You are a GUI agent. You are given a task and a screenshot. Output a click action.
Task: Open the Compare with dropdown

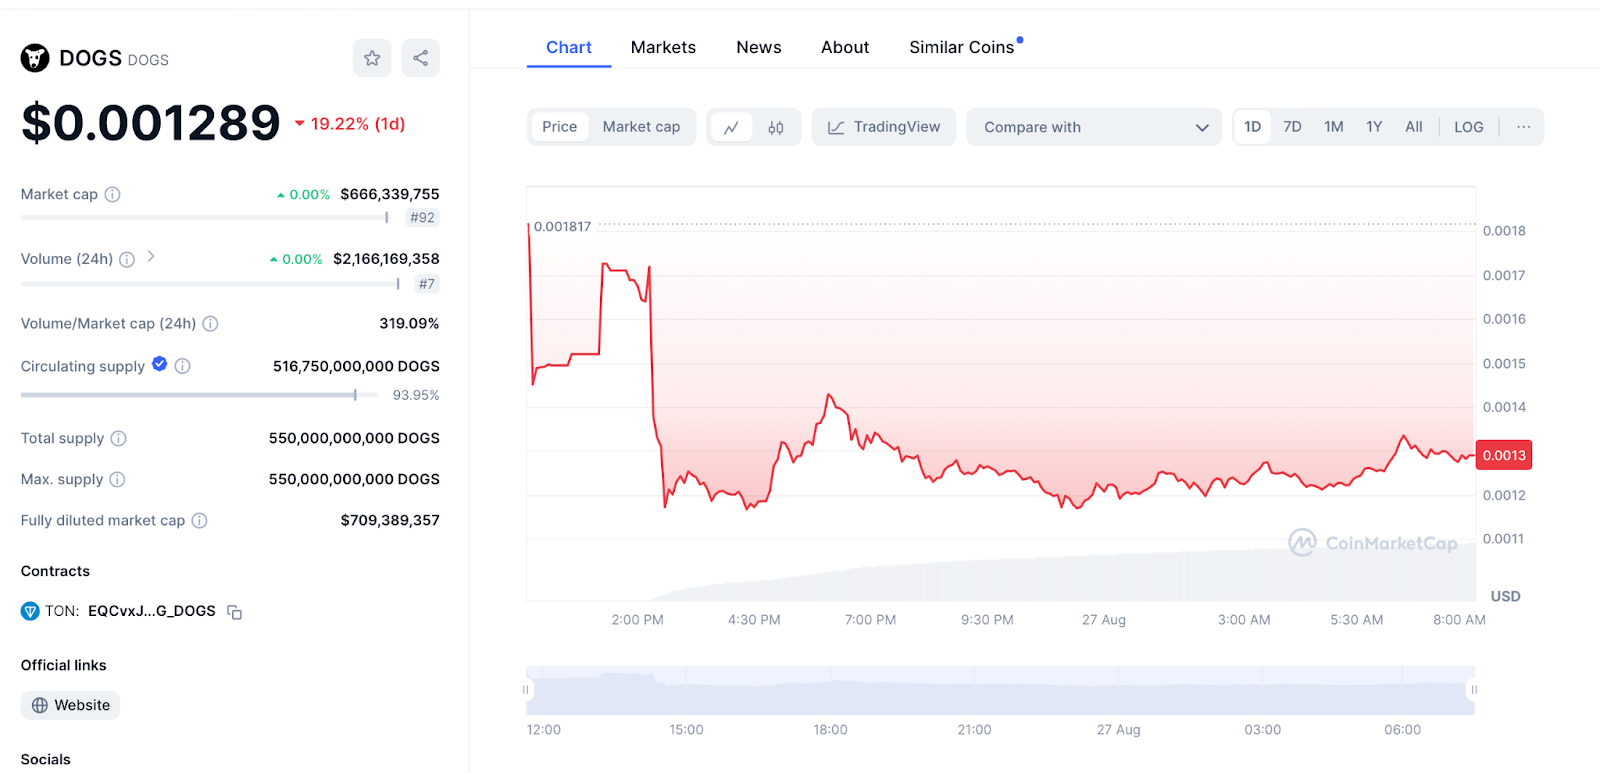coord(1094,127)
